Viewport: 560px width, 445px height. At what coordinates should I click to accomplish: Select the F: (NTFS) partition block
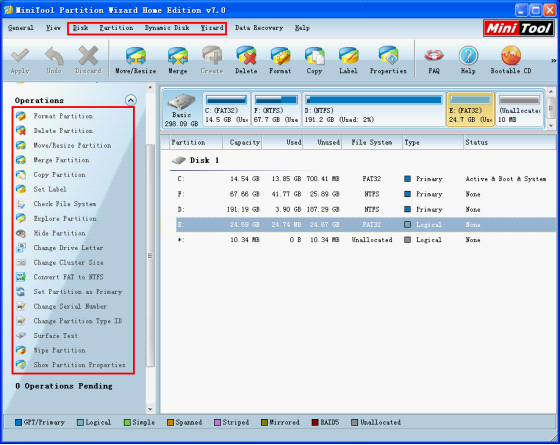[276, 109]
